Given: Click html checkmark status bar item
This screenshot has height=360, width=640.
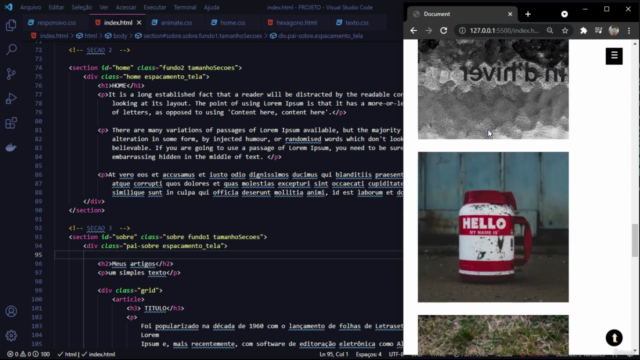Looking at the screenshot, I should (67, 354).
